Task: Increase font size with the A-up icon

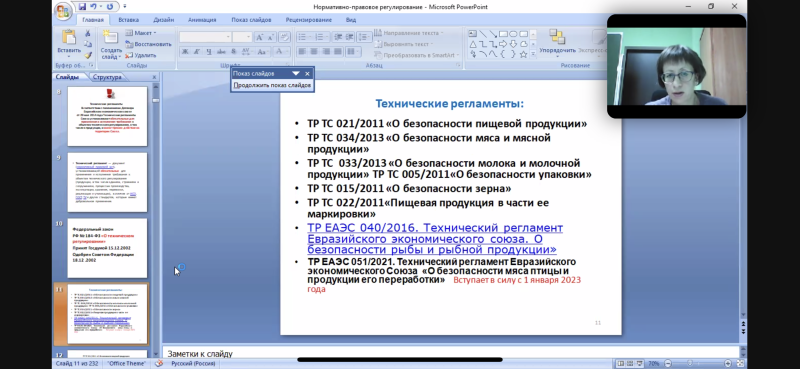Action: 259,37
